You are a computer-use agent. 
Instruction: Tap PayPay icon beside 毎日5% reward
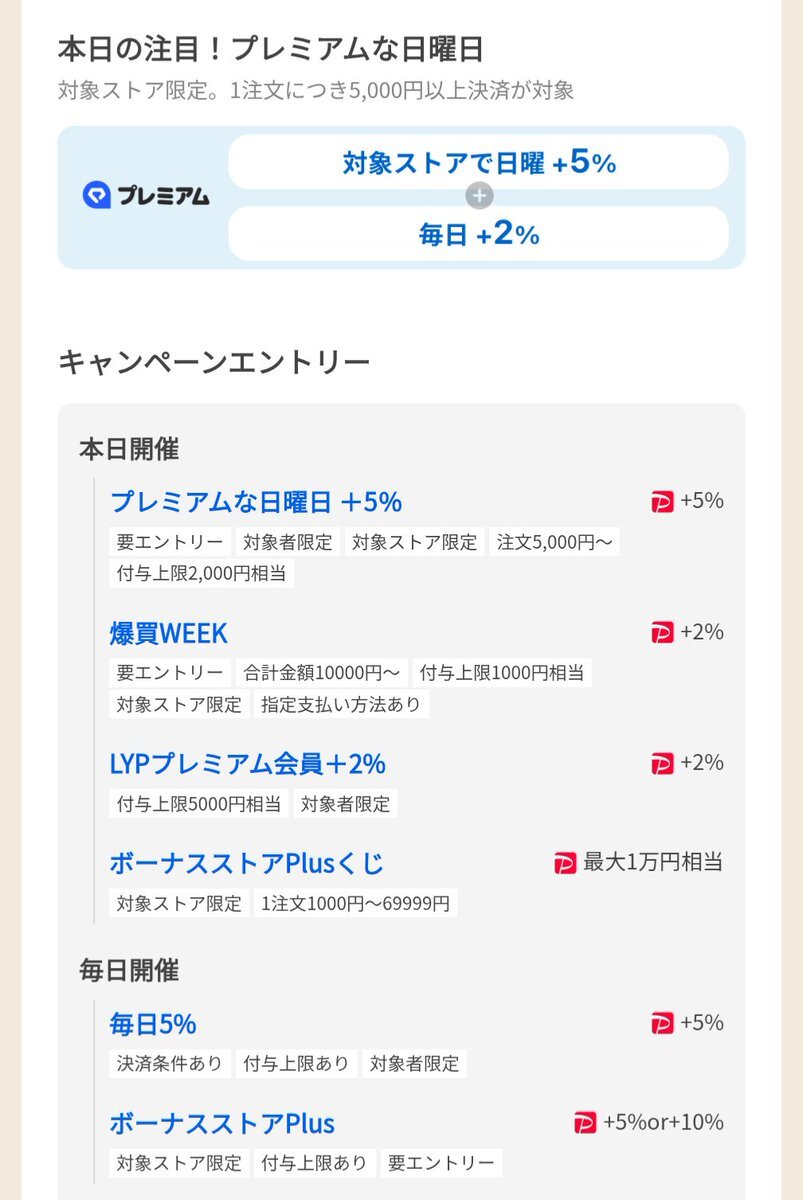[662, 1023]
